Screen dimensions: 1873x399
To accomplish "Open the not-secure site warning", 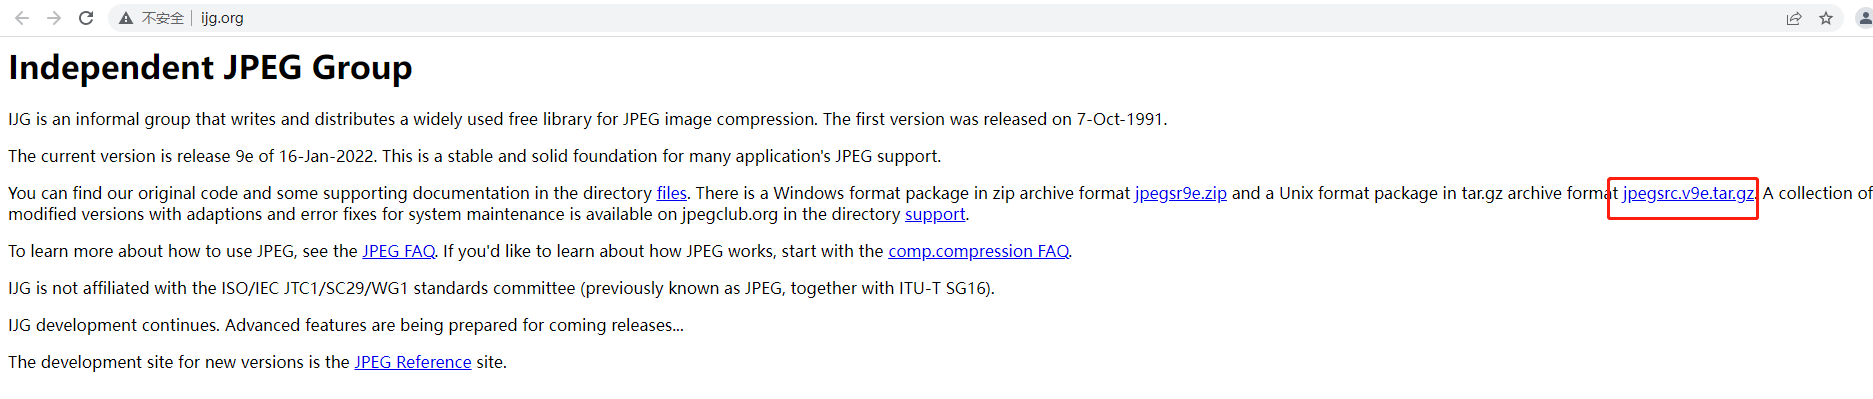I will click(151, 18).
